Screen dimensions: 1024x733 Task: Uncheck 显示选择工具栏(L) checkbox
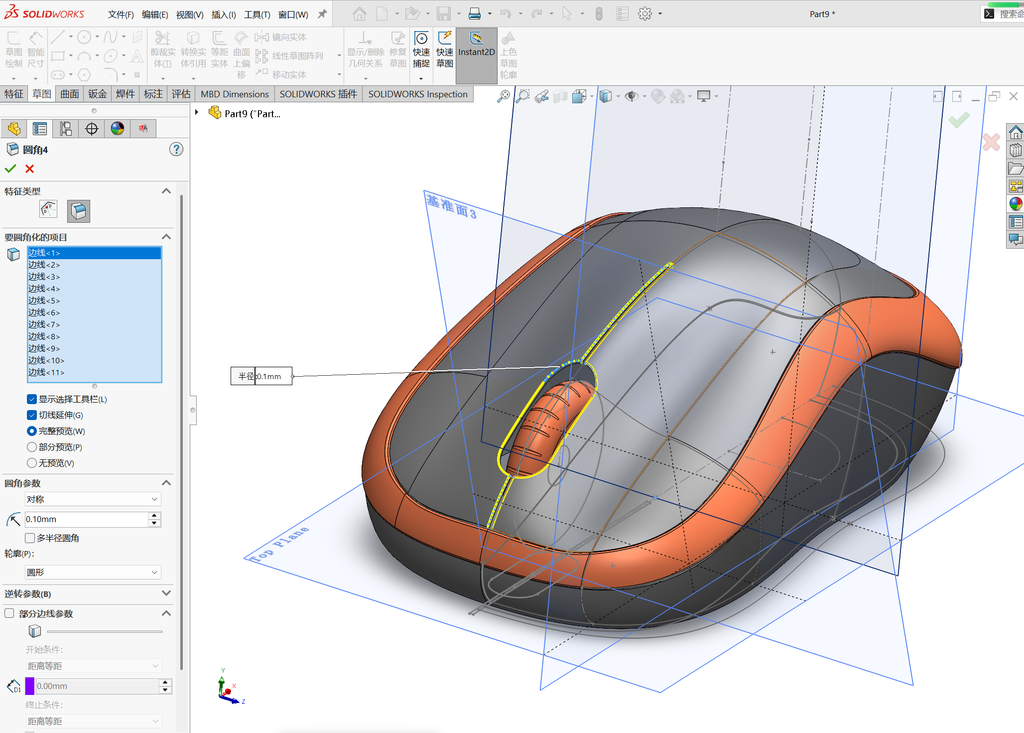[31, 399]
